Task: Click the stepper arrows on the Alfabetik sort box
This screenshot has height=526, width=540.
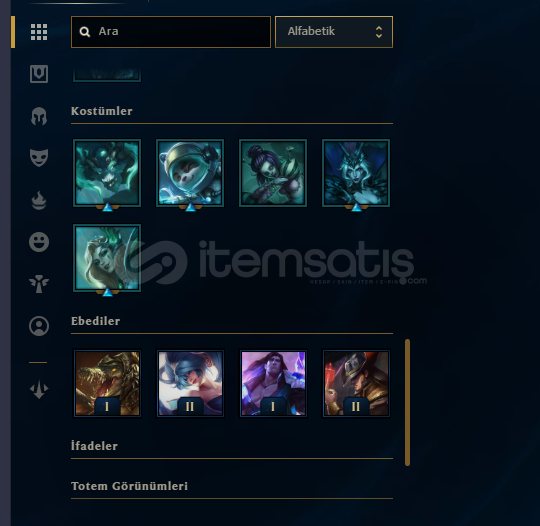Action: click(379, 32)
